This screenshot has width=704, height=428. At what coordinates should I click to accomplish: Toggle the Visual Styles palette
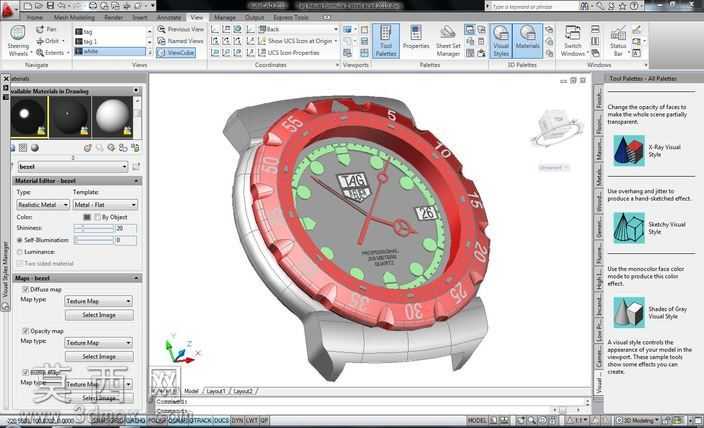tap(501, 41)
